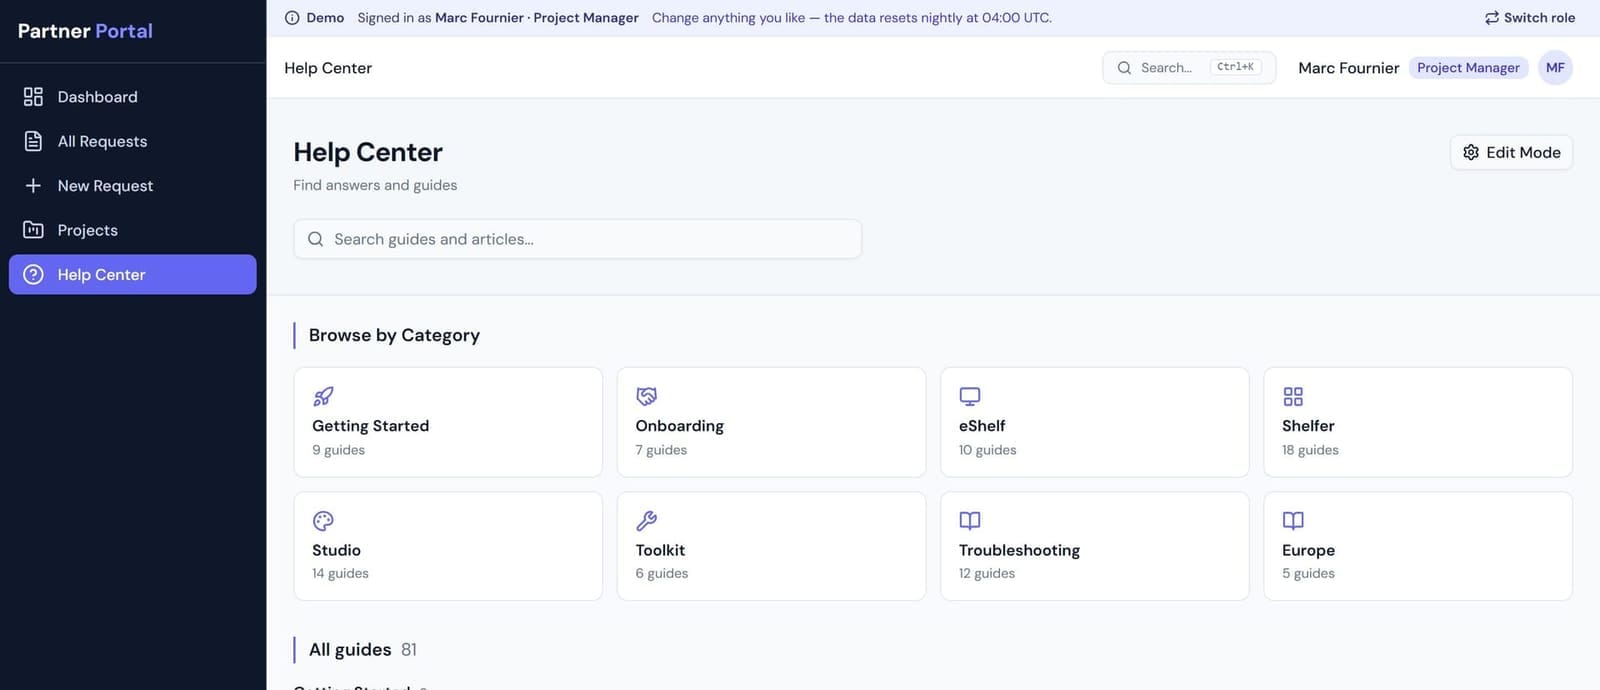Click the "14 guides" count text
Image resolution: width=1600 pixels, height=690 pixels.
[340, 573]
